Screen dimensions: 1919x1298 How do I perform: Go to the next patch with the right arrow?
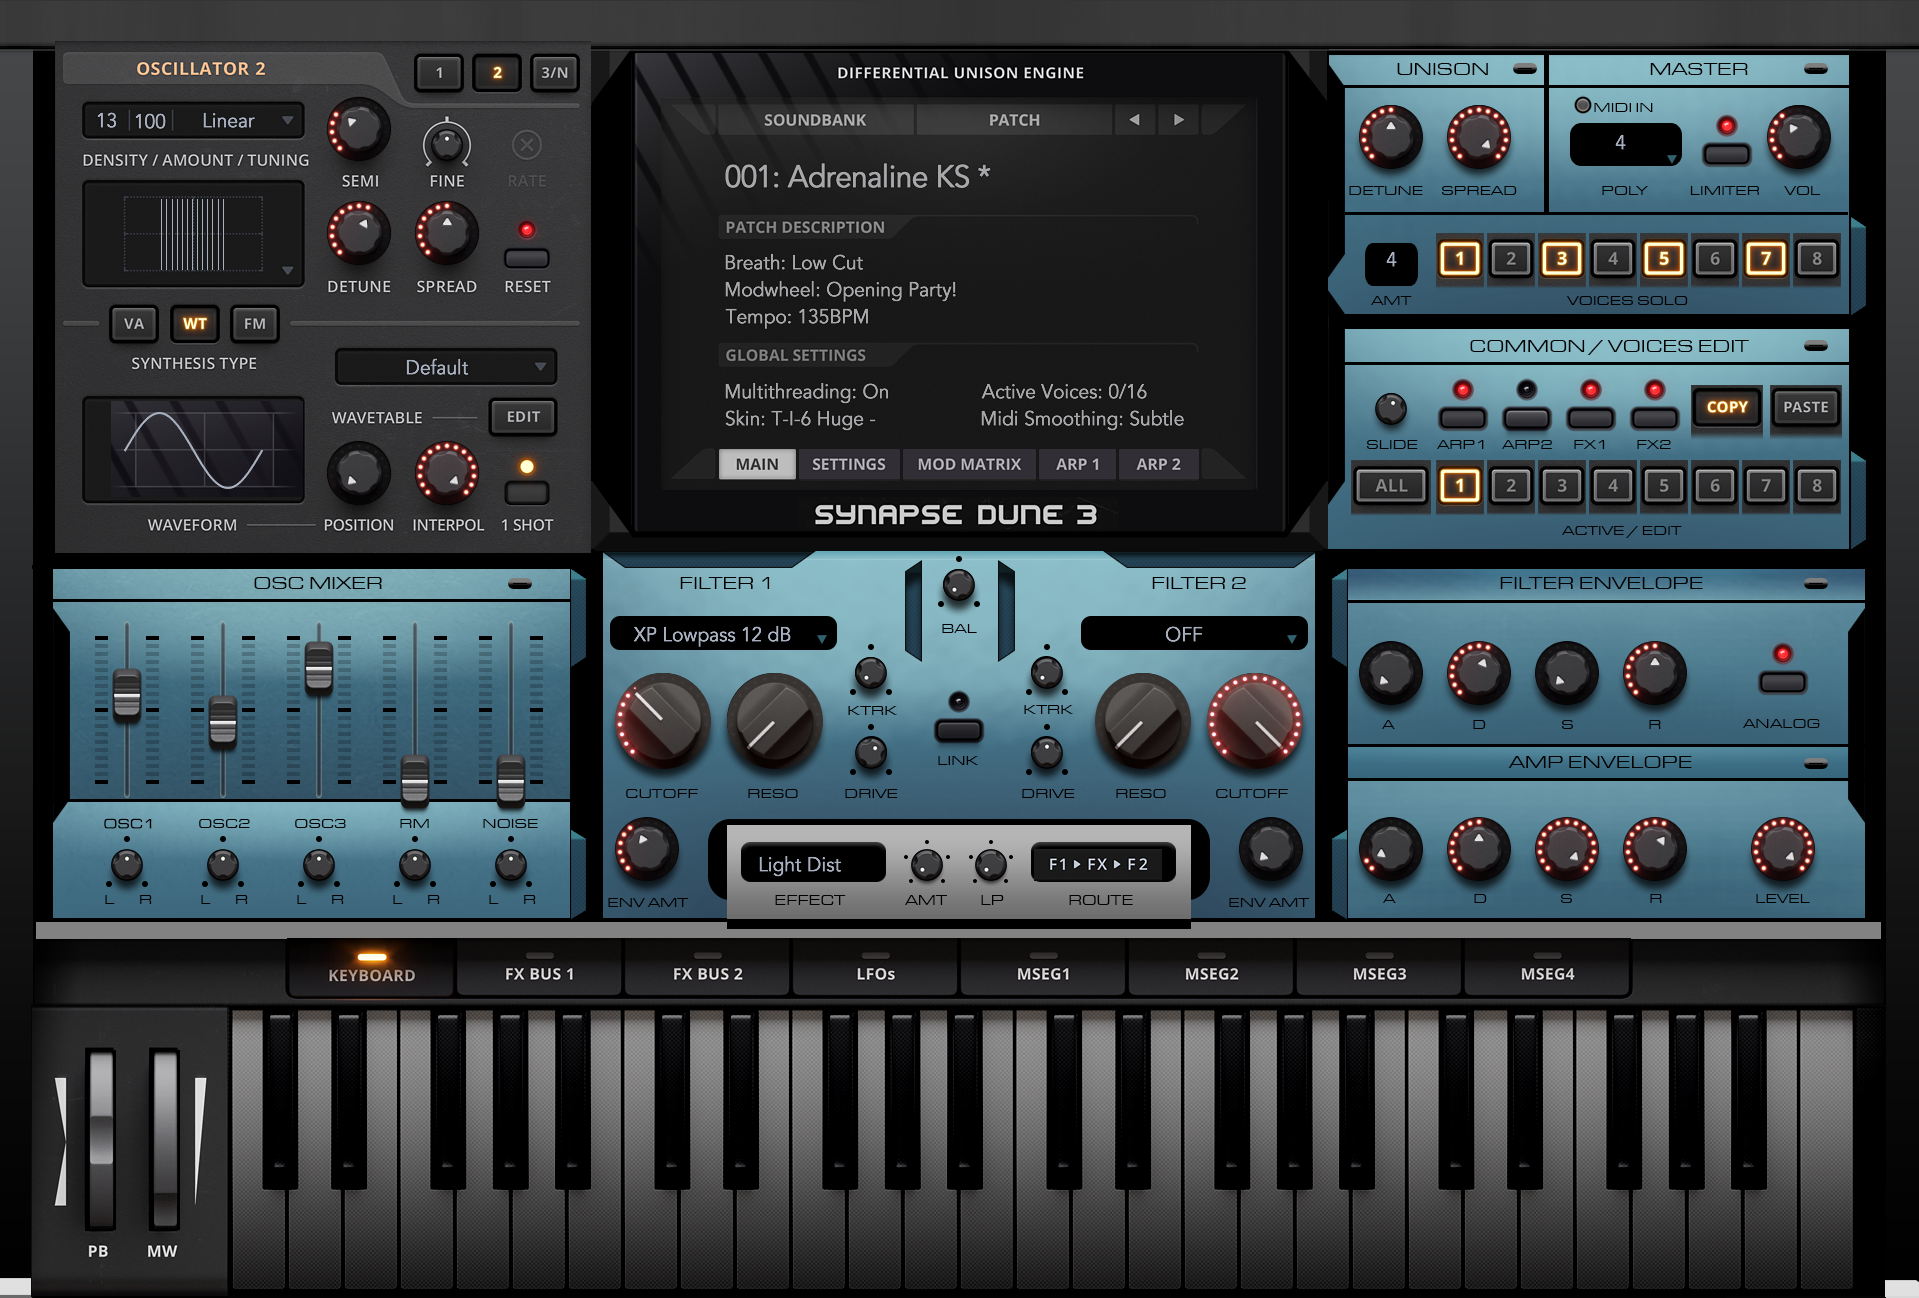[1179, 119]
